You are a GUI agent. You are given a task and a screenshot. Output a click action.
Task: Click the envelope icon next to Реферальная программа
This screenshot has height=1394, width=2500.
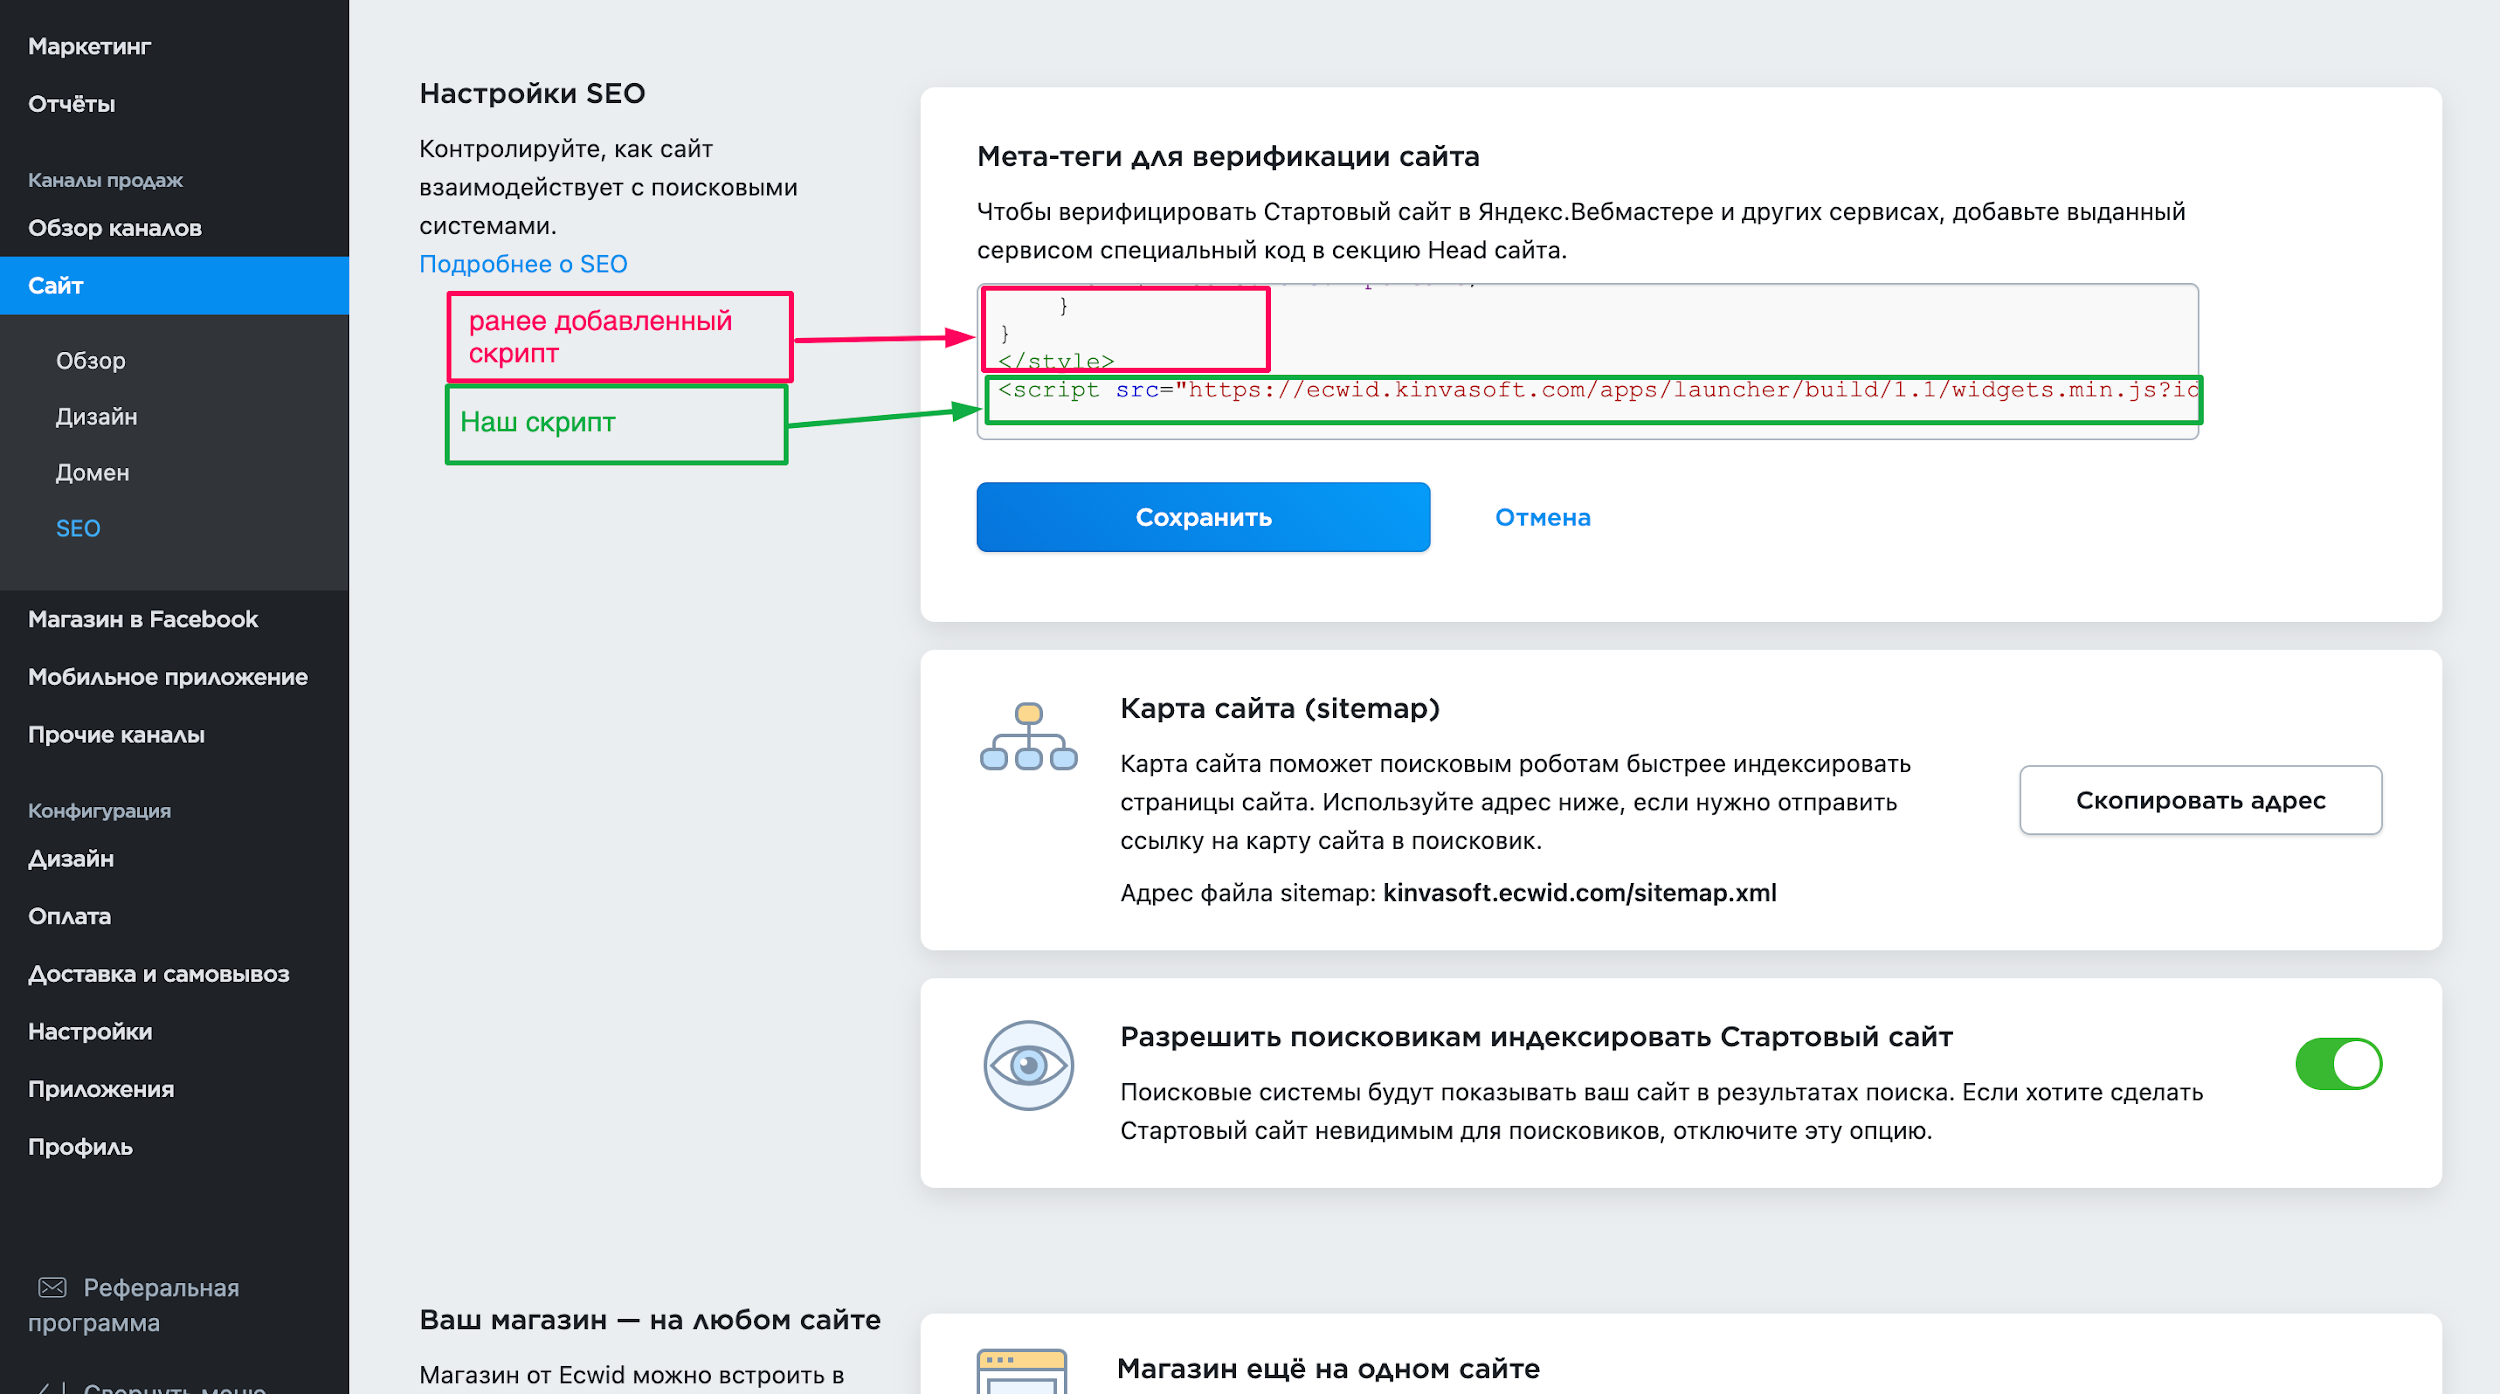tap(52, 1287)
